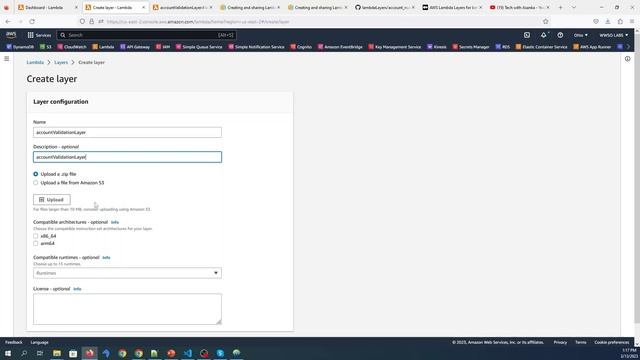Select Upload a .zip file option

[x=36, y=174]
